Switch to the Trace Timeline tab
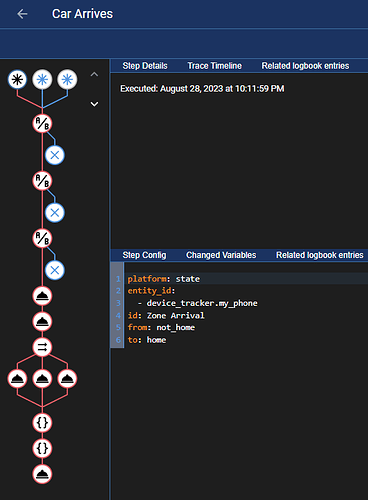The image size is (368, 500). pyautogui.click(x=214, y=66)
